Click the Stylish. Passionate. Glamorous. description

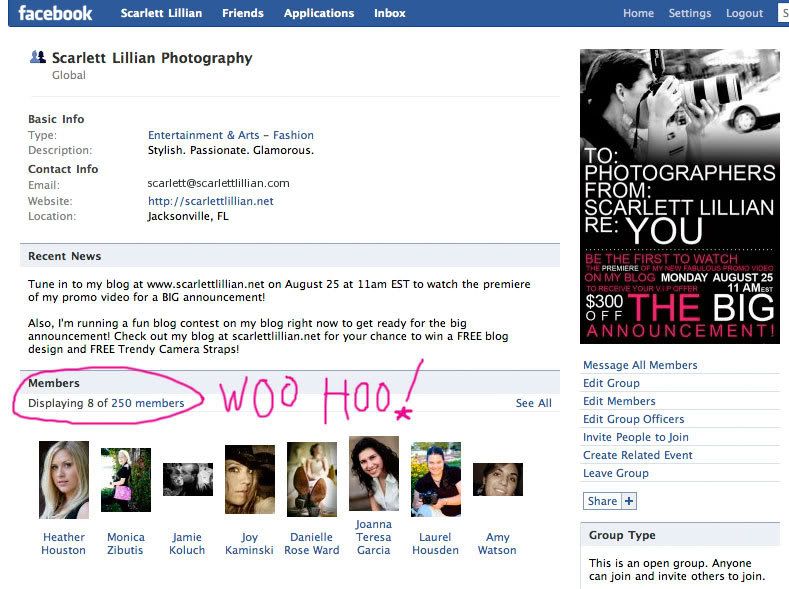[x=230, y=150]
